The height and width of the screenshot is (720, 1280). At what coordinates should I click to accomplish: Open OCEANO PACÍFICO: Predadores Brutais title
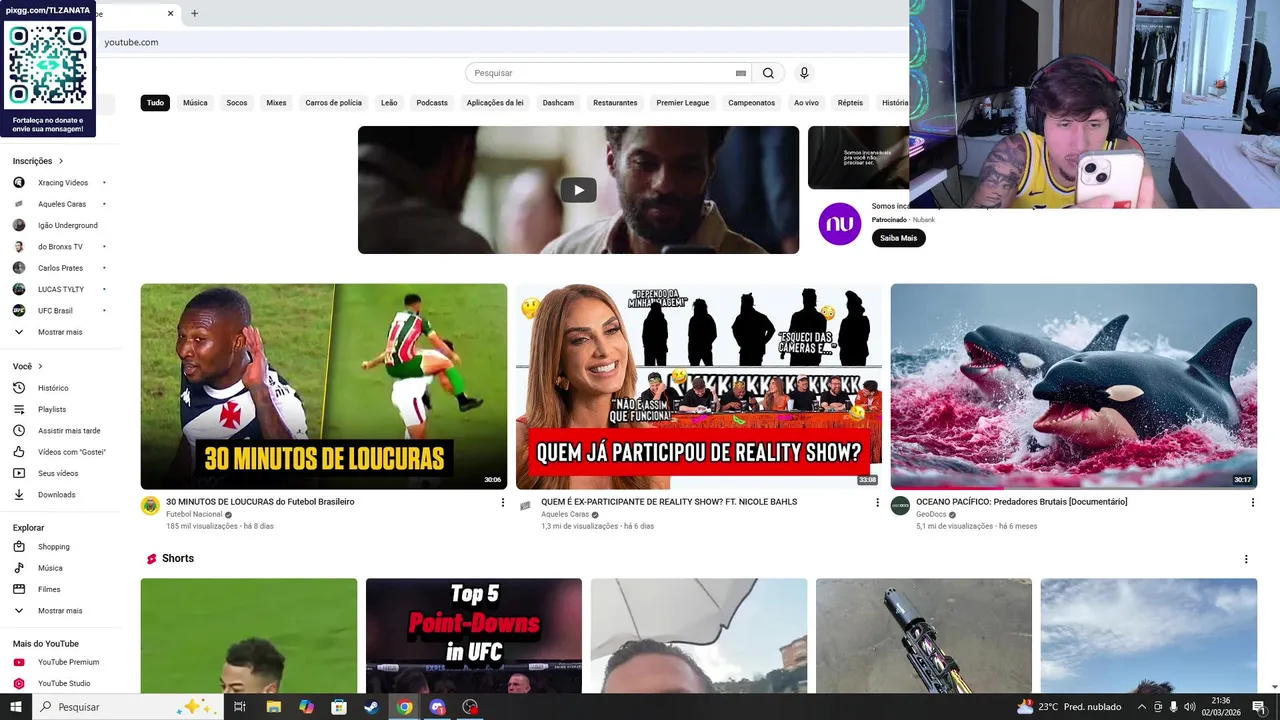1022,502
